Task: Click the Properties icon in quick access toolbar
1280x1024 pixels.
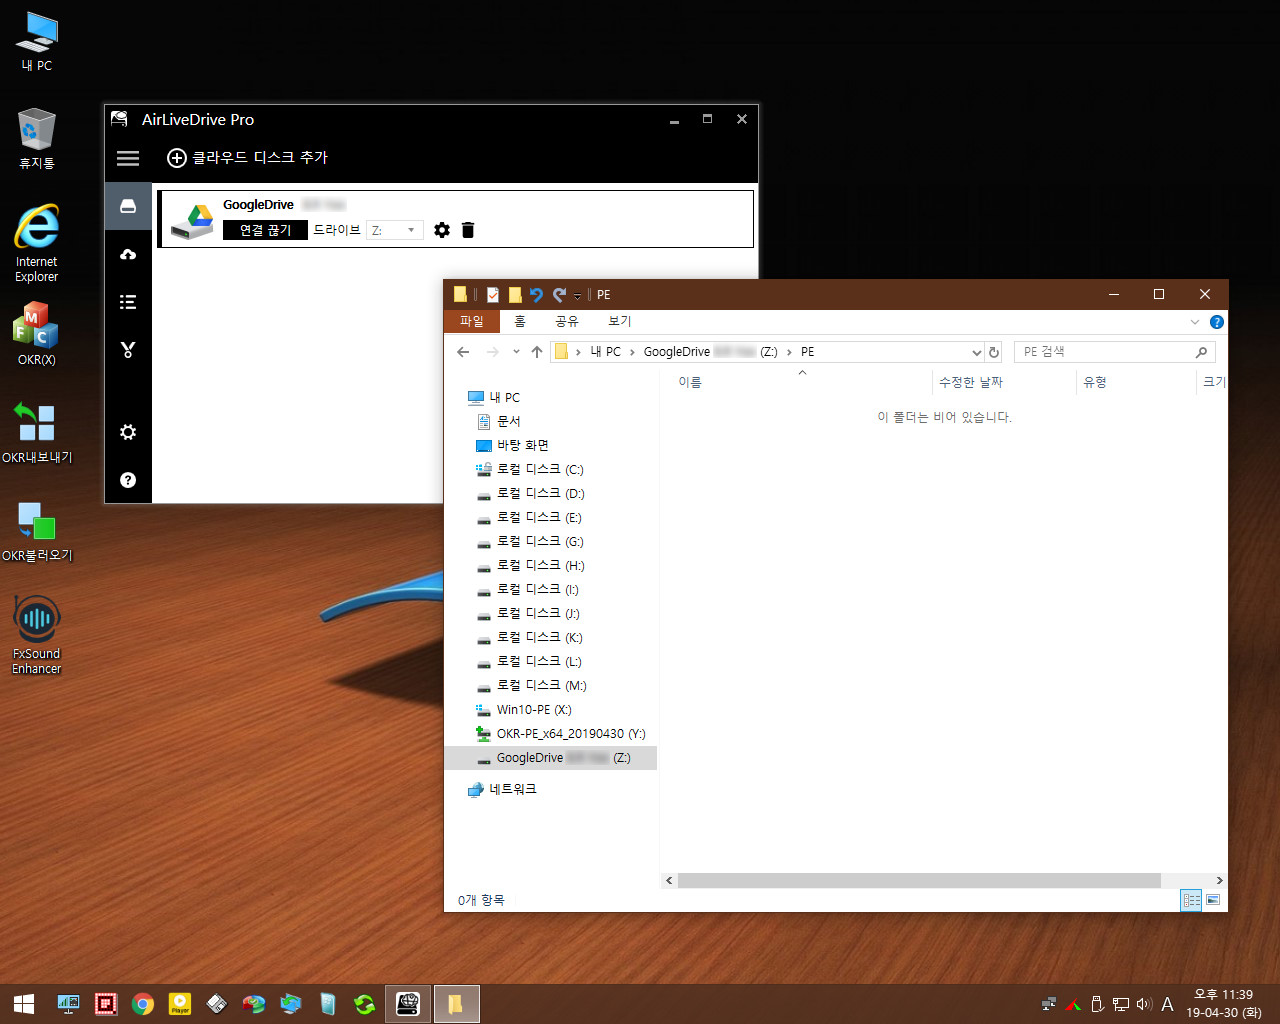Action: [x=493, y=295]
